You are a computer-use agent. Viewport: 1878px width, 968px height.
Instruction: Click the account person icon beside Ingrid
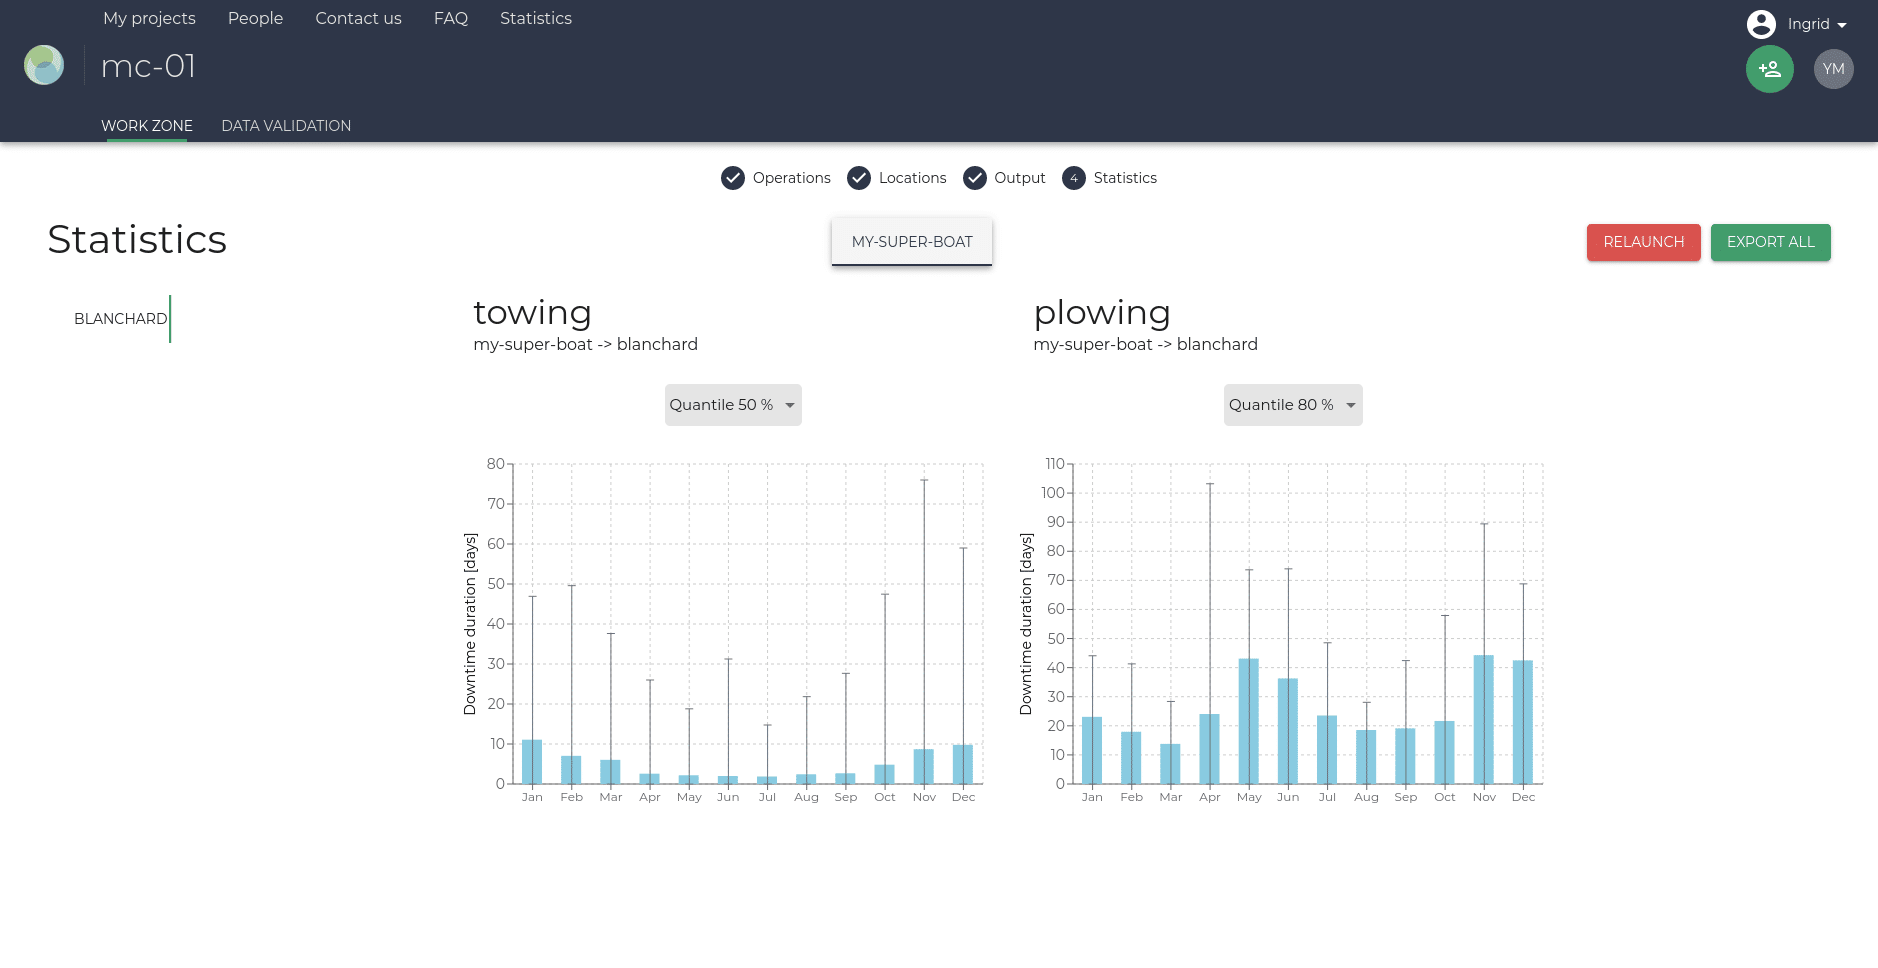(x=1760, y=24)
